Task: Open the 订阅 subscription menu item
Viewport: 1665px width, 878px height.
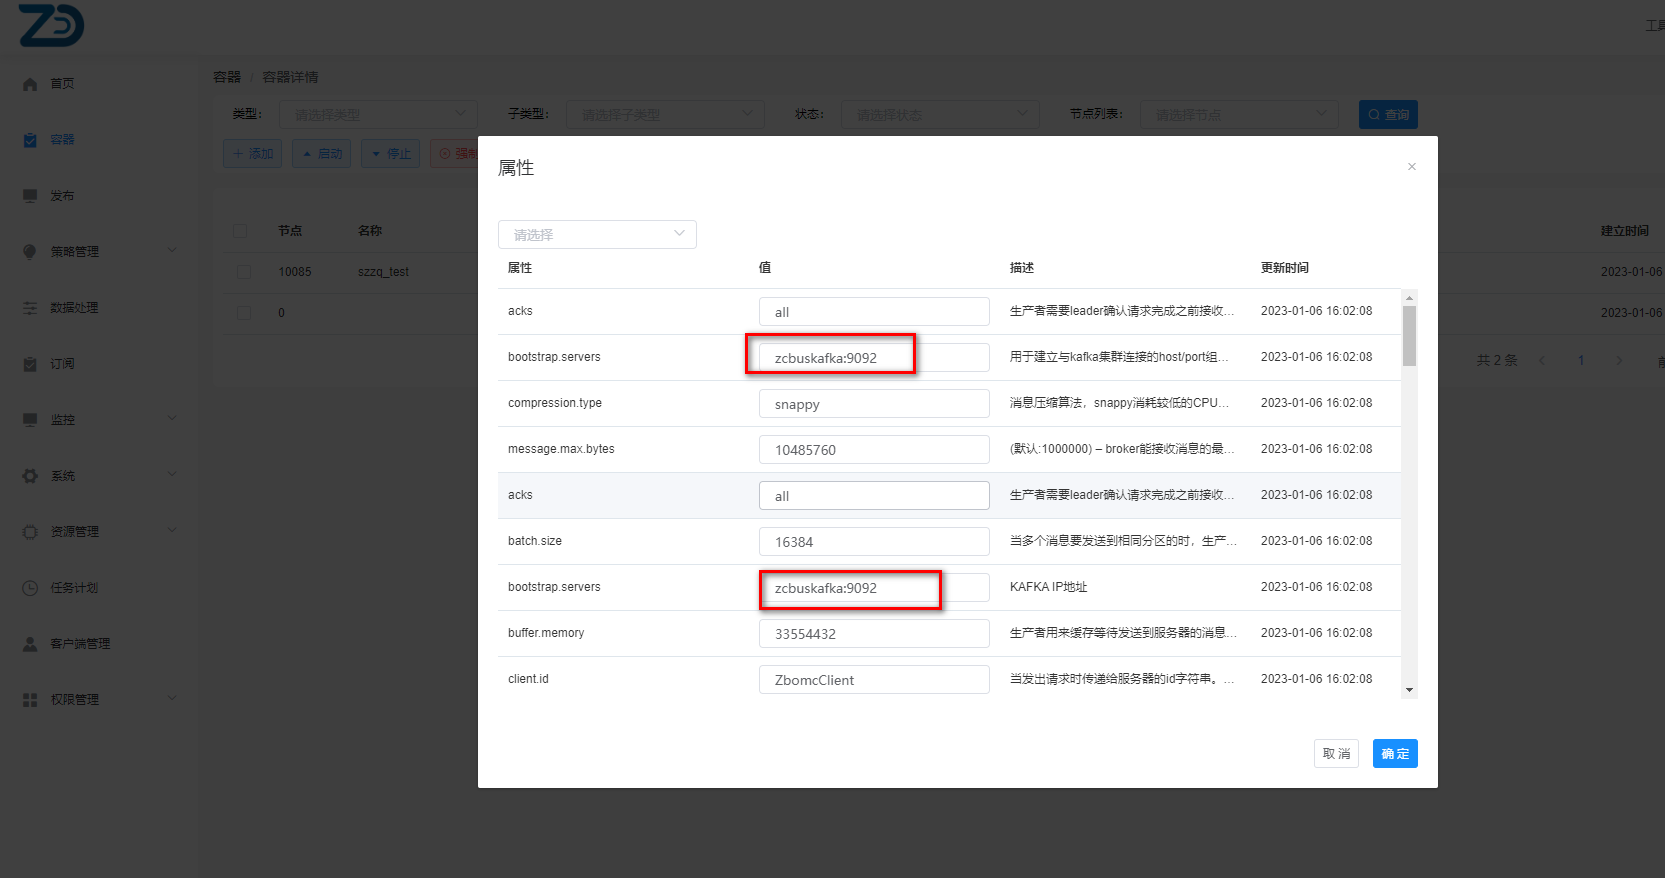Action: coord(62,364)
